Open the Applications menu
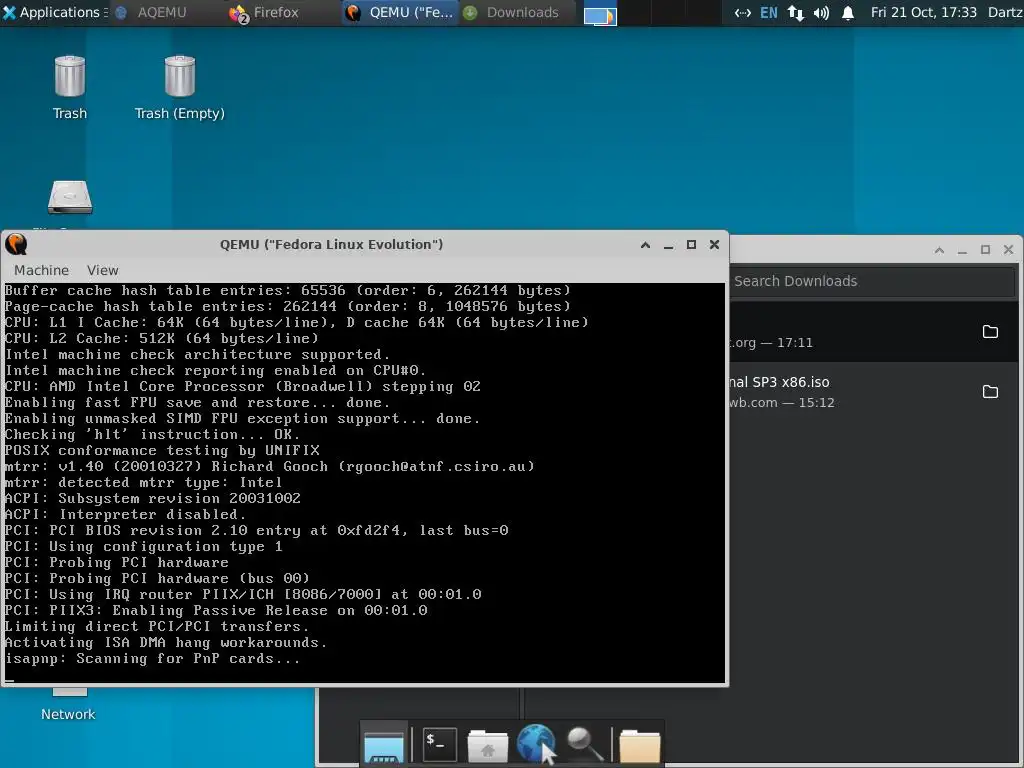The width and height of the screenshot is (1024, 768). pos(52,12)
